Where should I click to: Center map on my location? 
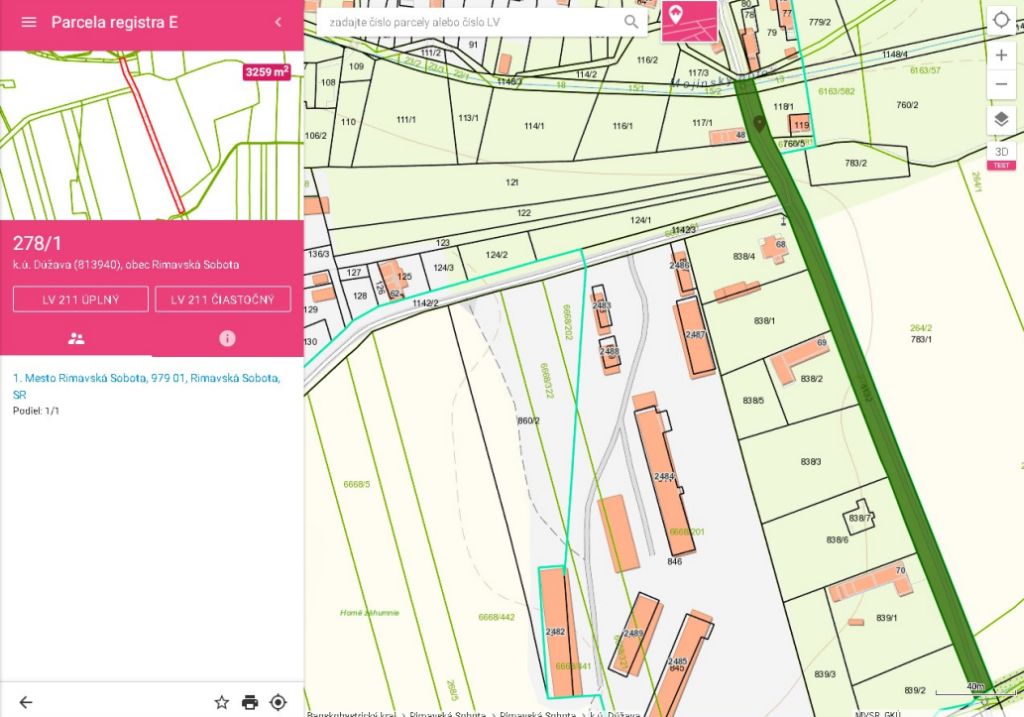[x=1001, y=20]
